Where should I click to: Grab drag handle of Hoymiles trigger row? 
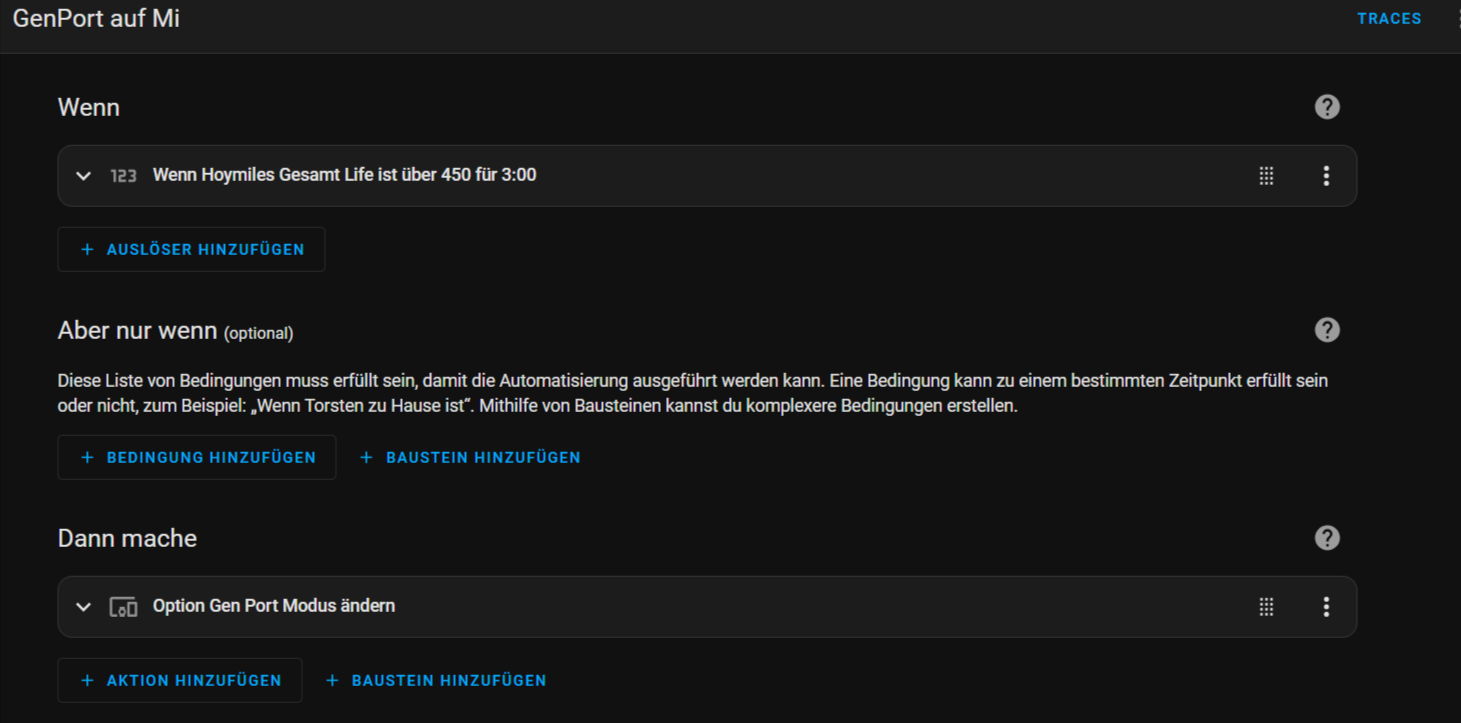pos(1266,176)
